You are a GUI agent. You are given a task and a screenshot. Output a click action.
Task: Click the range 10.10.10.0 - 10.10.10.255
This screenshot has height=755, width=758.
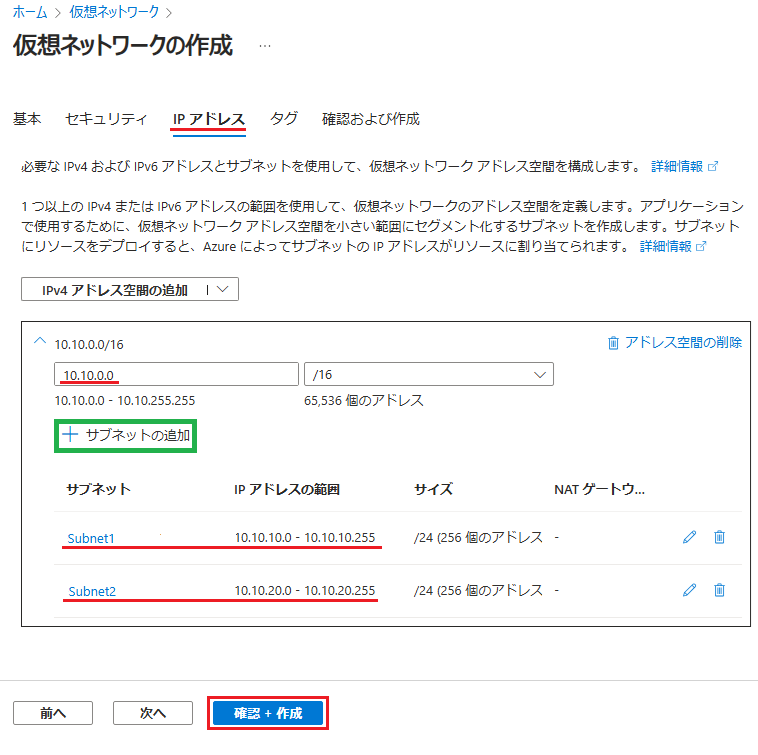[x=305, y=537]
